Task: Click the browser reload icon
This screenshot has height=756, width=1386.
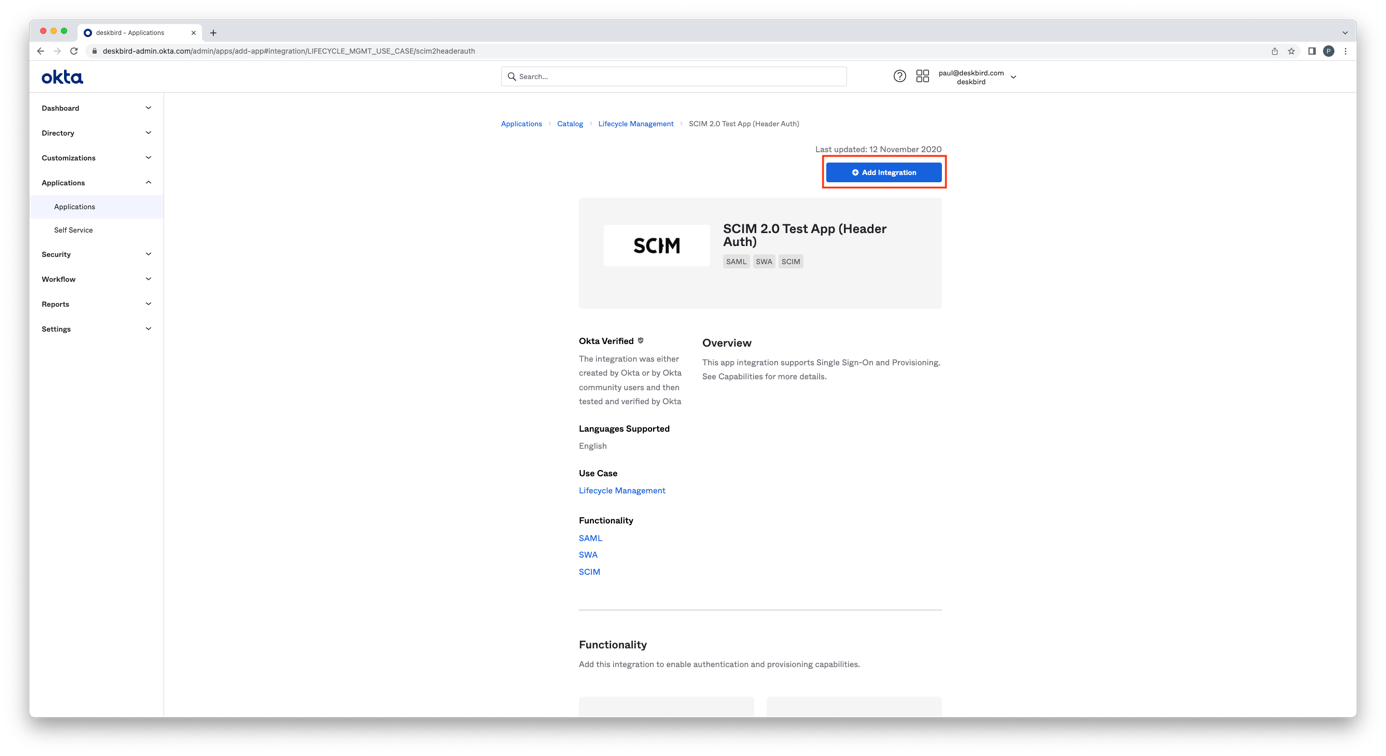Action: (x=74, y=51)
